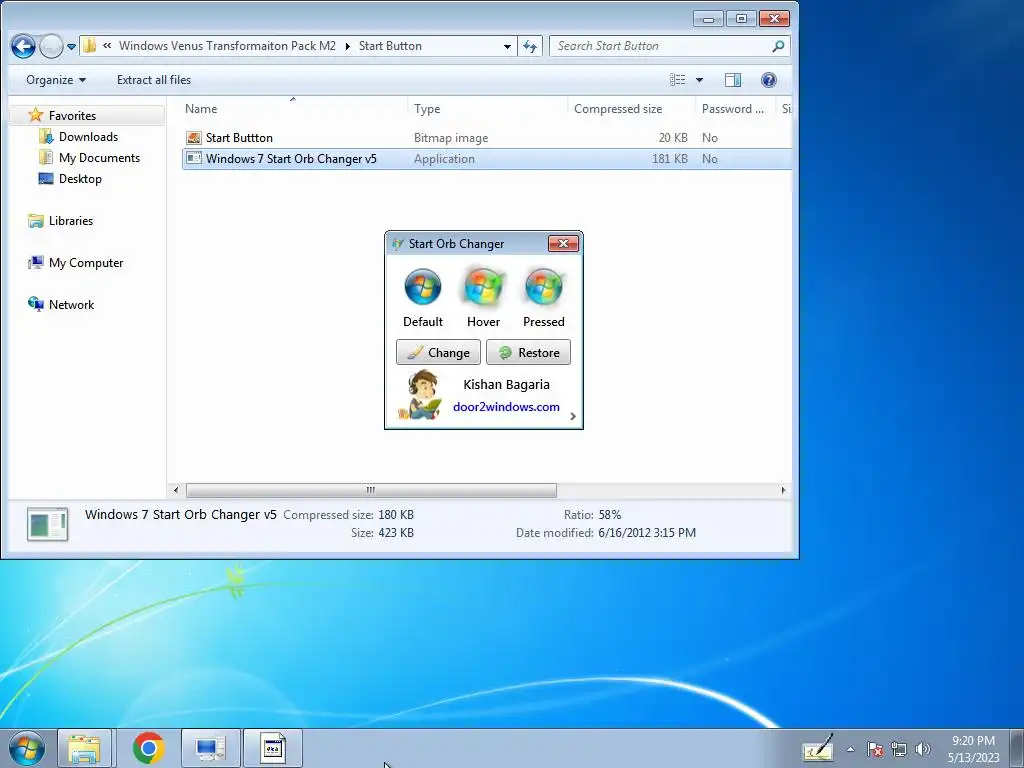This screenshot has width=1024, height=768.
Task: Open Explorer help
Action: (769, 80)
